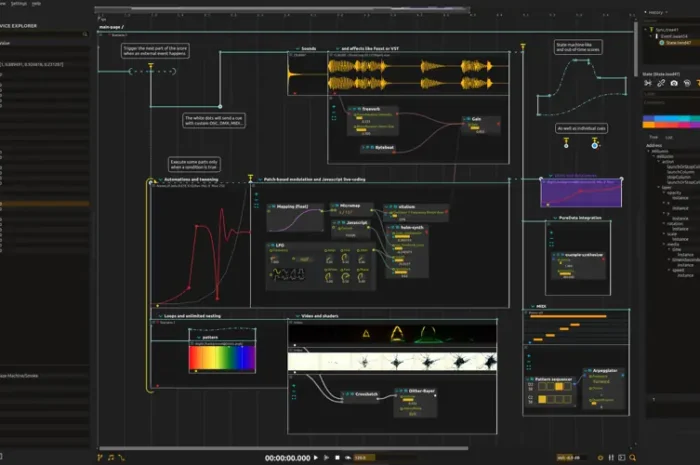Click the link icon in the State inspector
Viewport: 700px width, 465px height.
(662, 83)
